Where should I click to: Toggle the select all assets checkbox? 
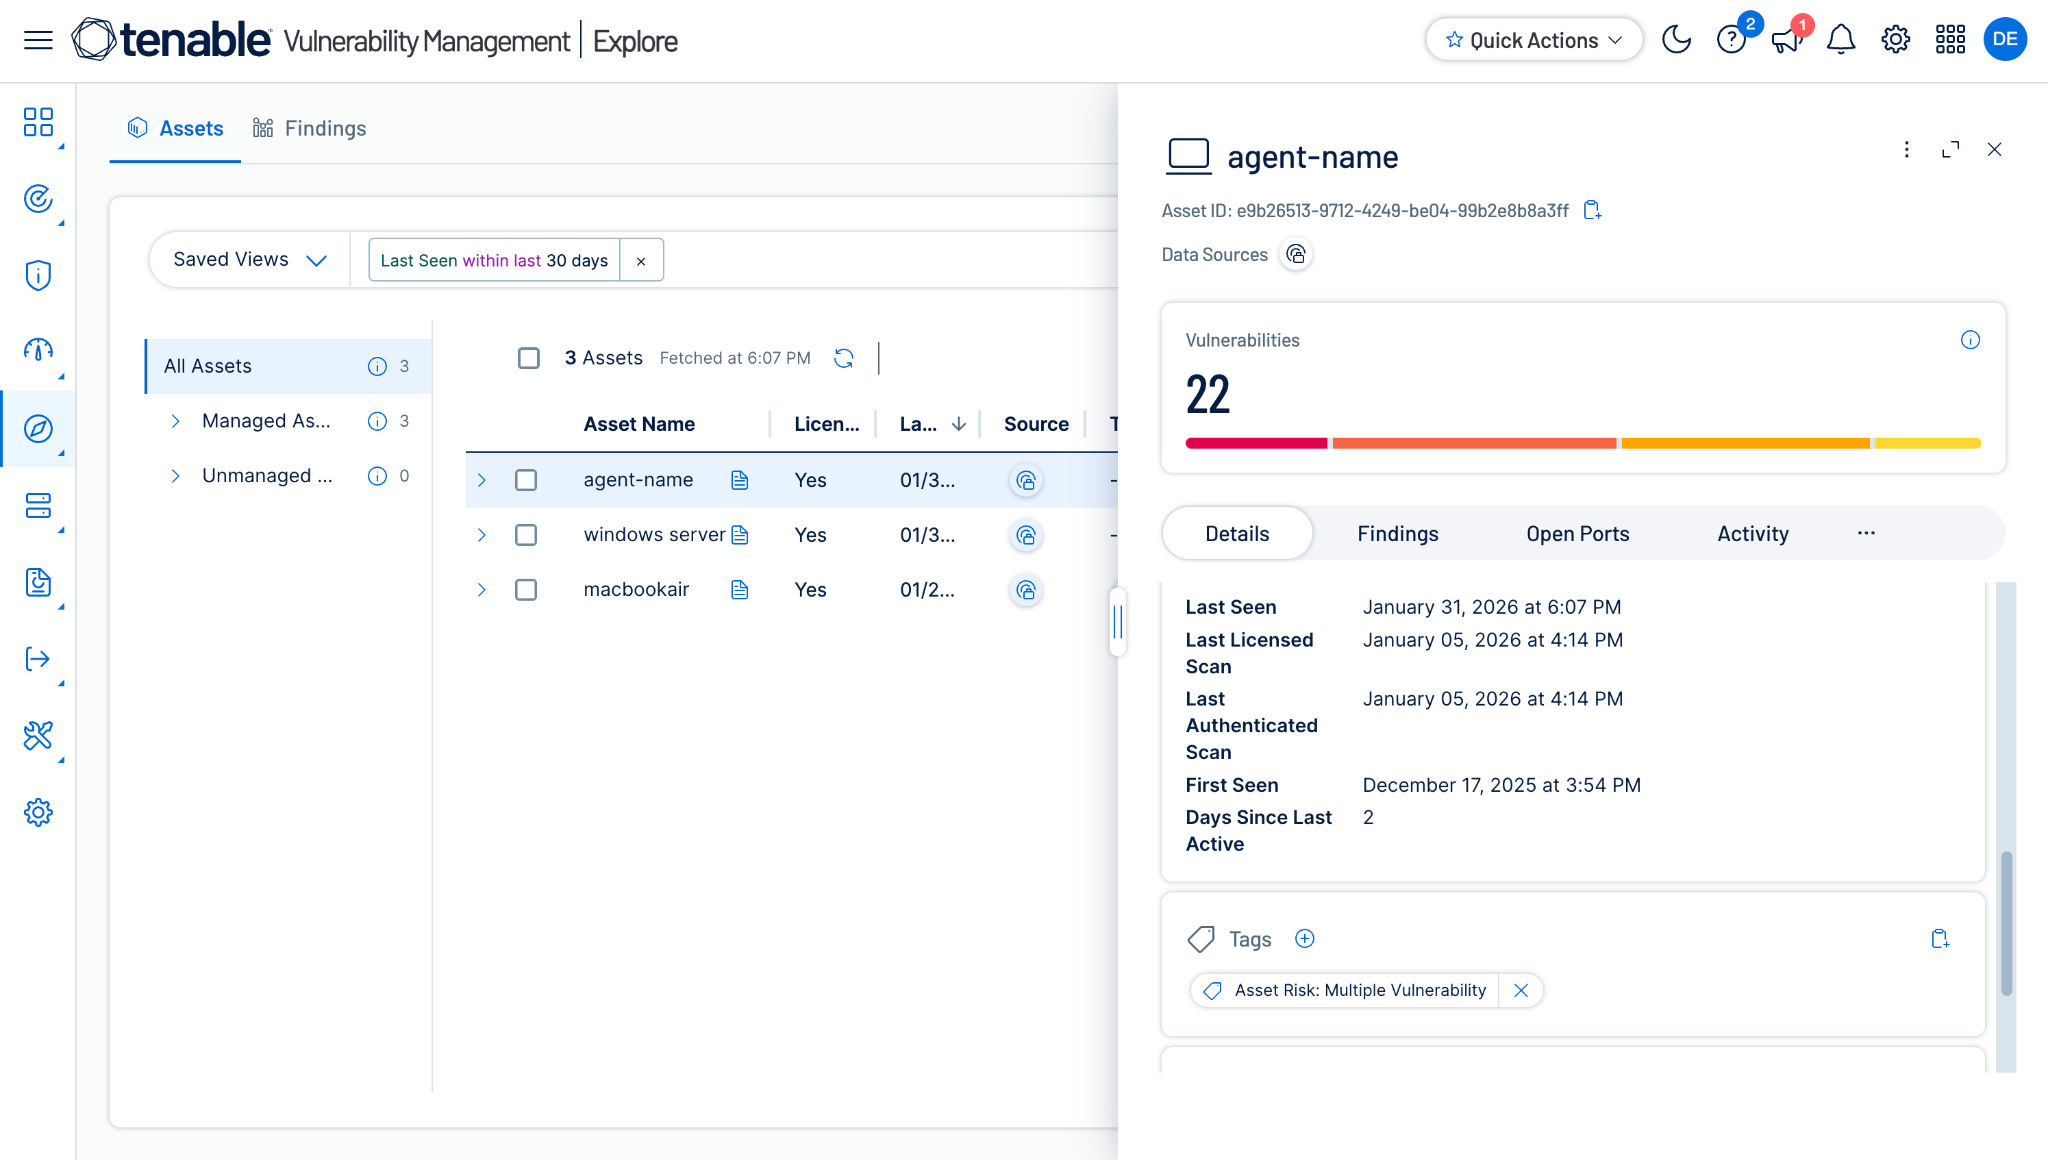click(529, 358)
